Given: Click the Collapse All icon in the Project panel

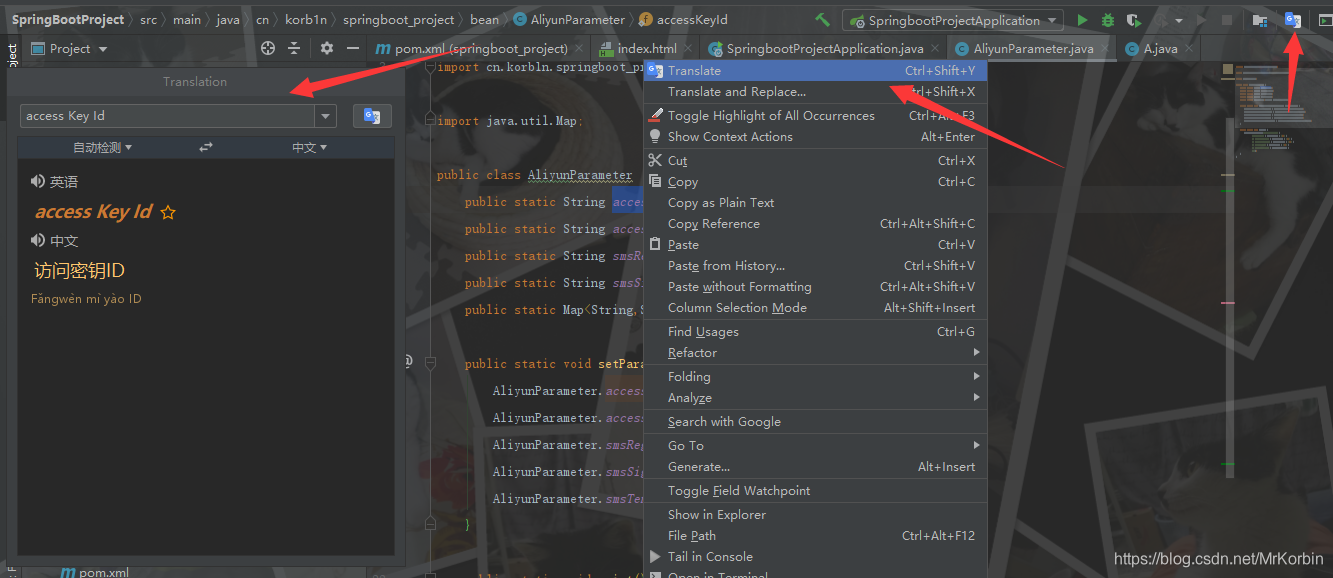Looking at the screenshot, I should (294, 48).
